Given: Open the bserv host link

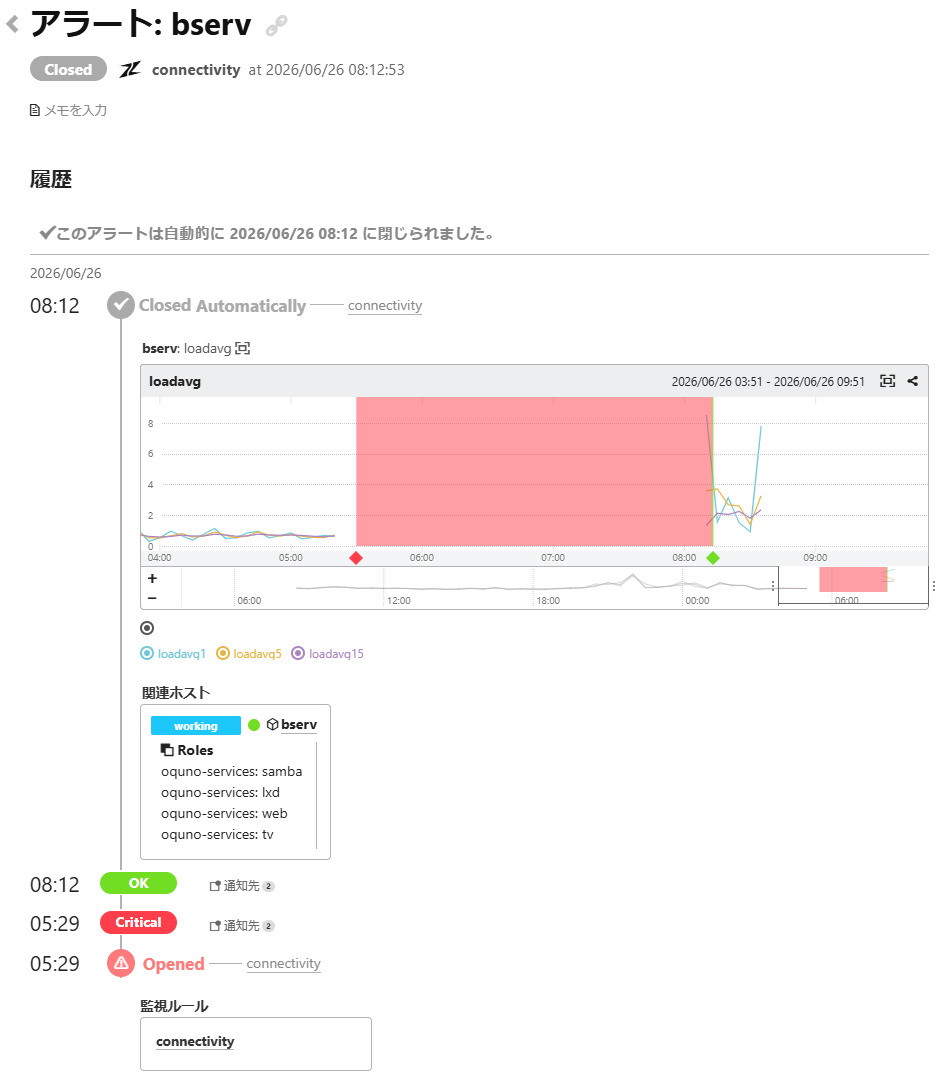Looking at the screenshot, I should [299, 725].
